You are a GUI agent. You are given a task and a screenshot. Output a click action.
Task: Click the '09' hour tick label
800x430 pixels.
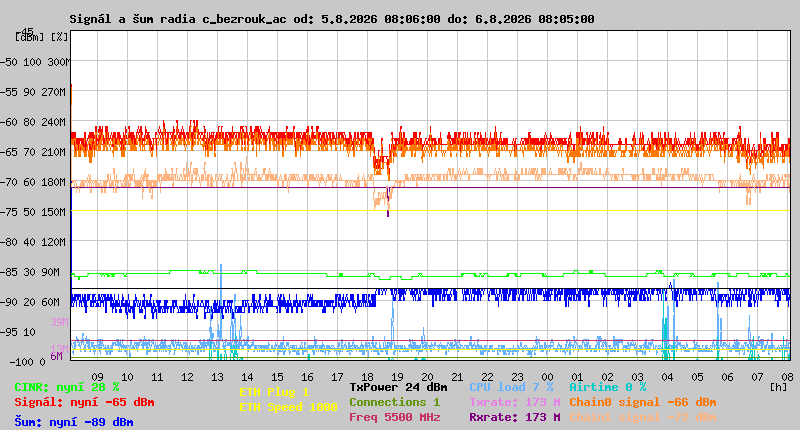[97, 377]
